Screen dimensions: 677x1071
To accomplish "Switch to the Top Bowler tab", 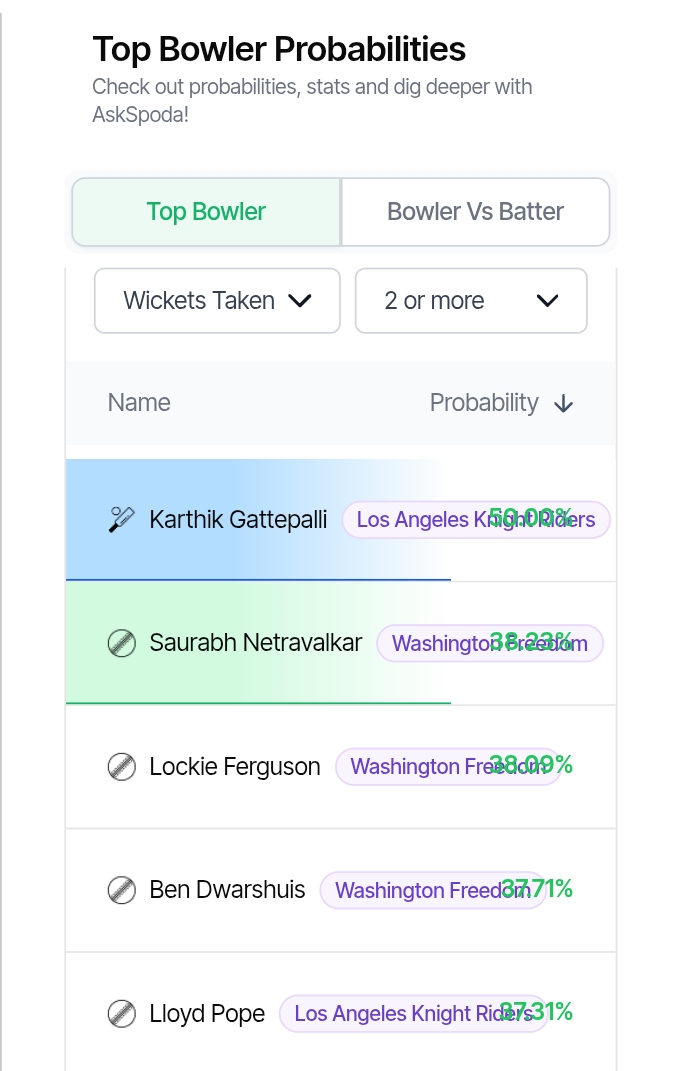I will click(x=206, y=212).
